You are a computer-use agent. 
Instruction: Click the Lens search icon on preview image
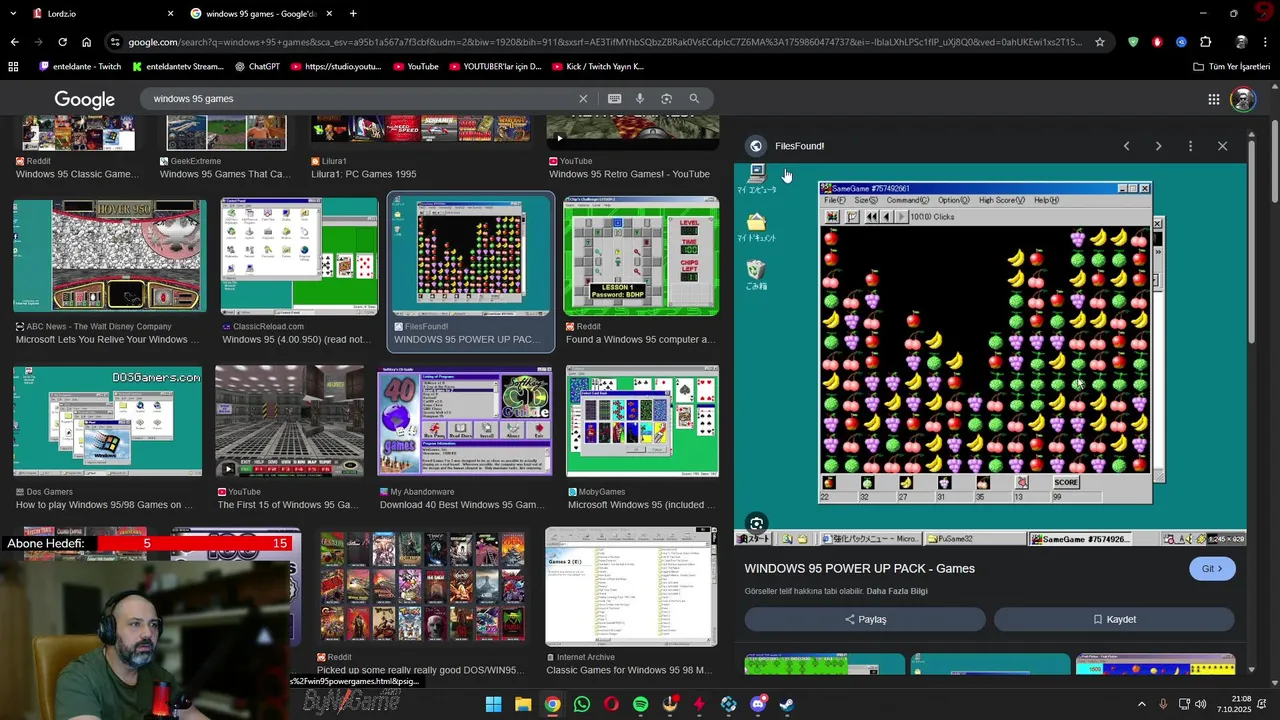click(756, 523)
